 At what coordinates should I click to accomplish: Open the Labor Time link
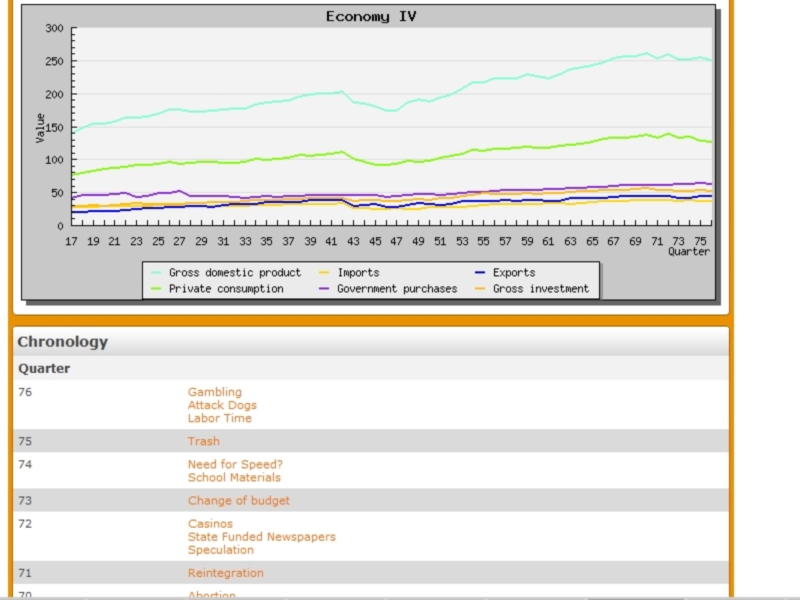(x=219, y=418)
